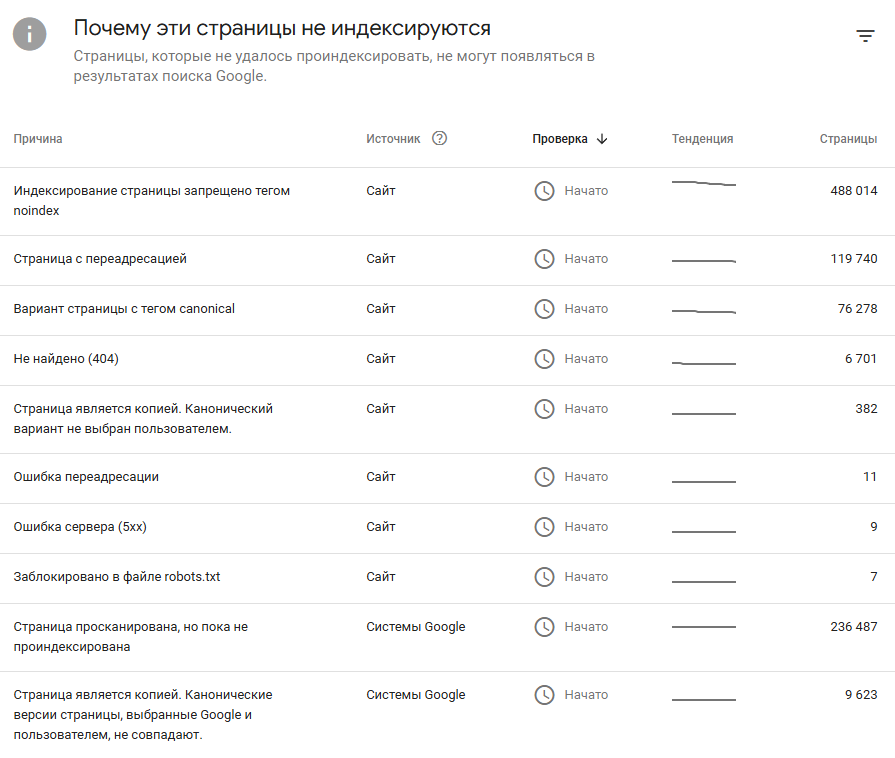Sort table by Проверка column header
The height and width of the screenshot is (758, 895).
tap(560, 139)
